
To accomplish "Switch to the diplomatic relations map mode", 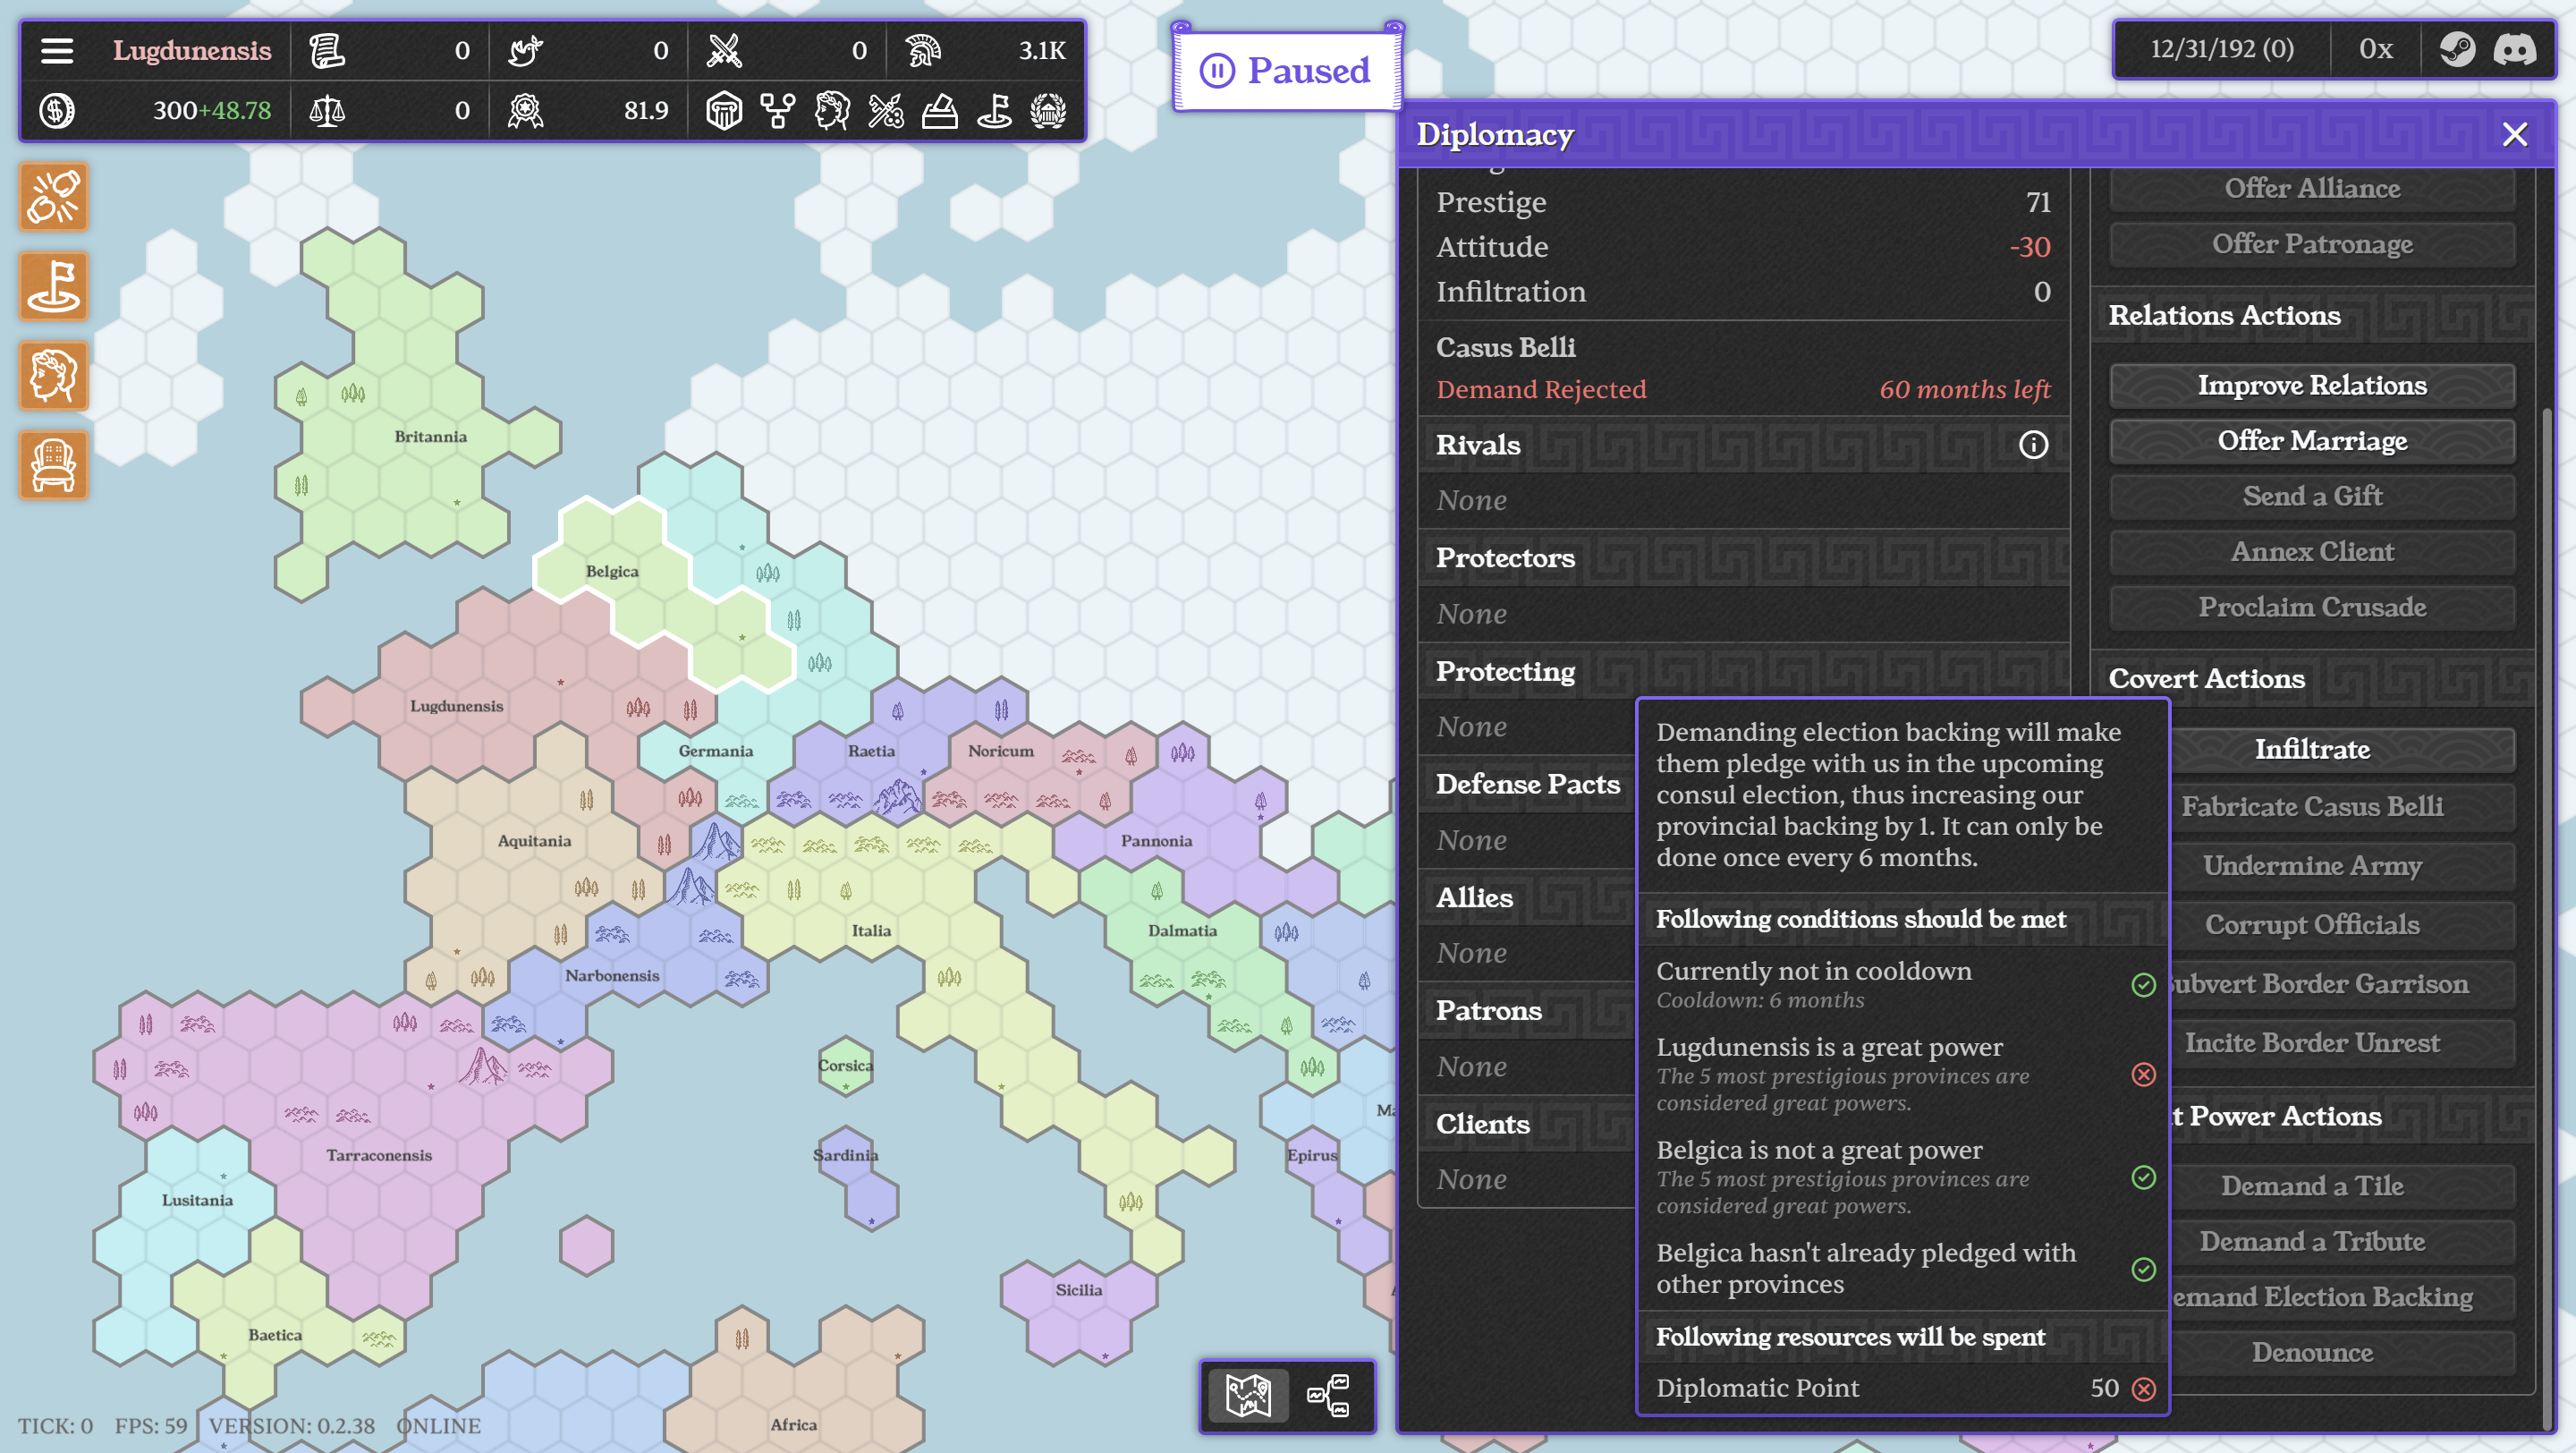I will coord(1329,1395).
